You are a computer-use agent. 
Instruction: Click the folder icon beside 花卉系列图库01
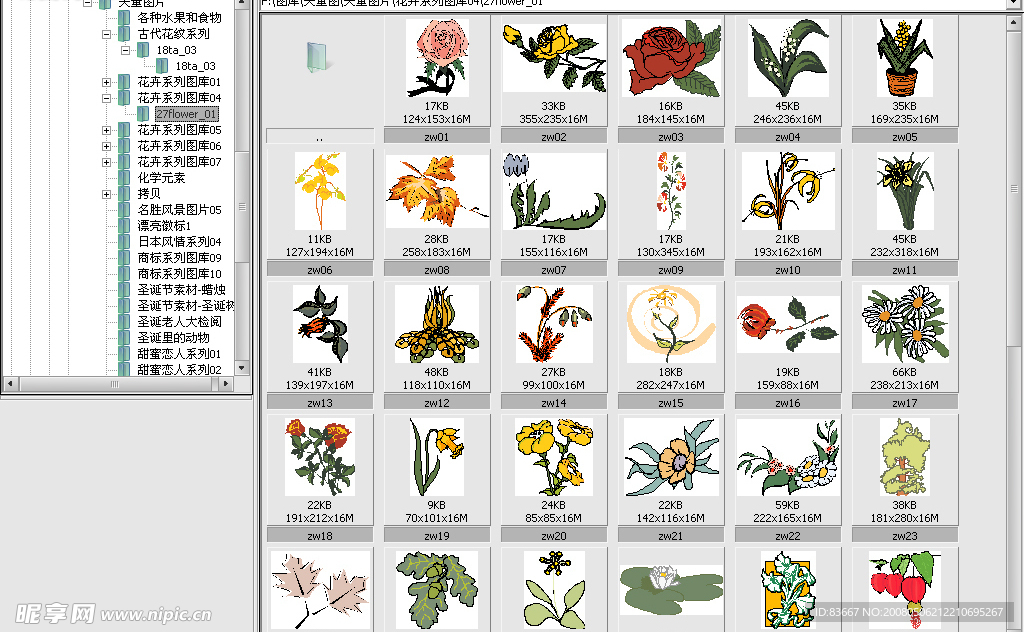(123, 82)
